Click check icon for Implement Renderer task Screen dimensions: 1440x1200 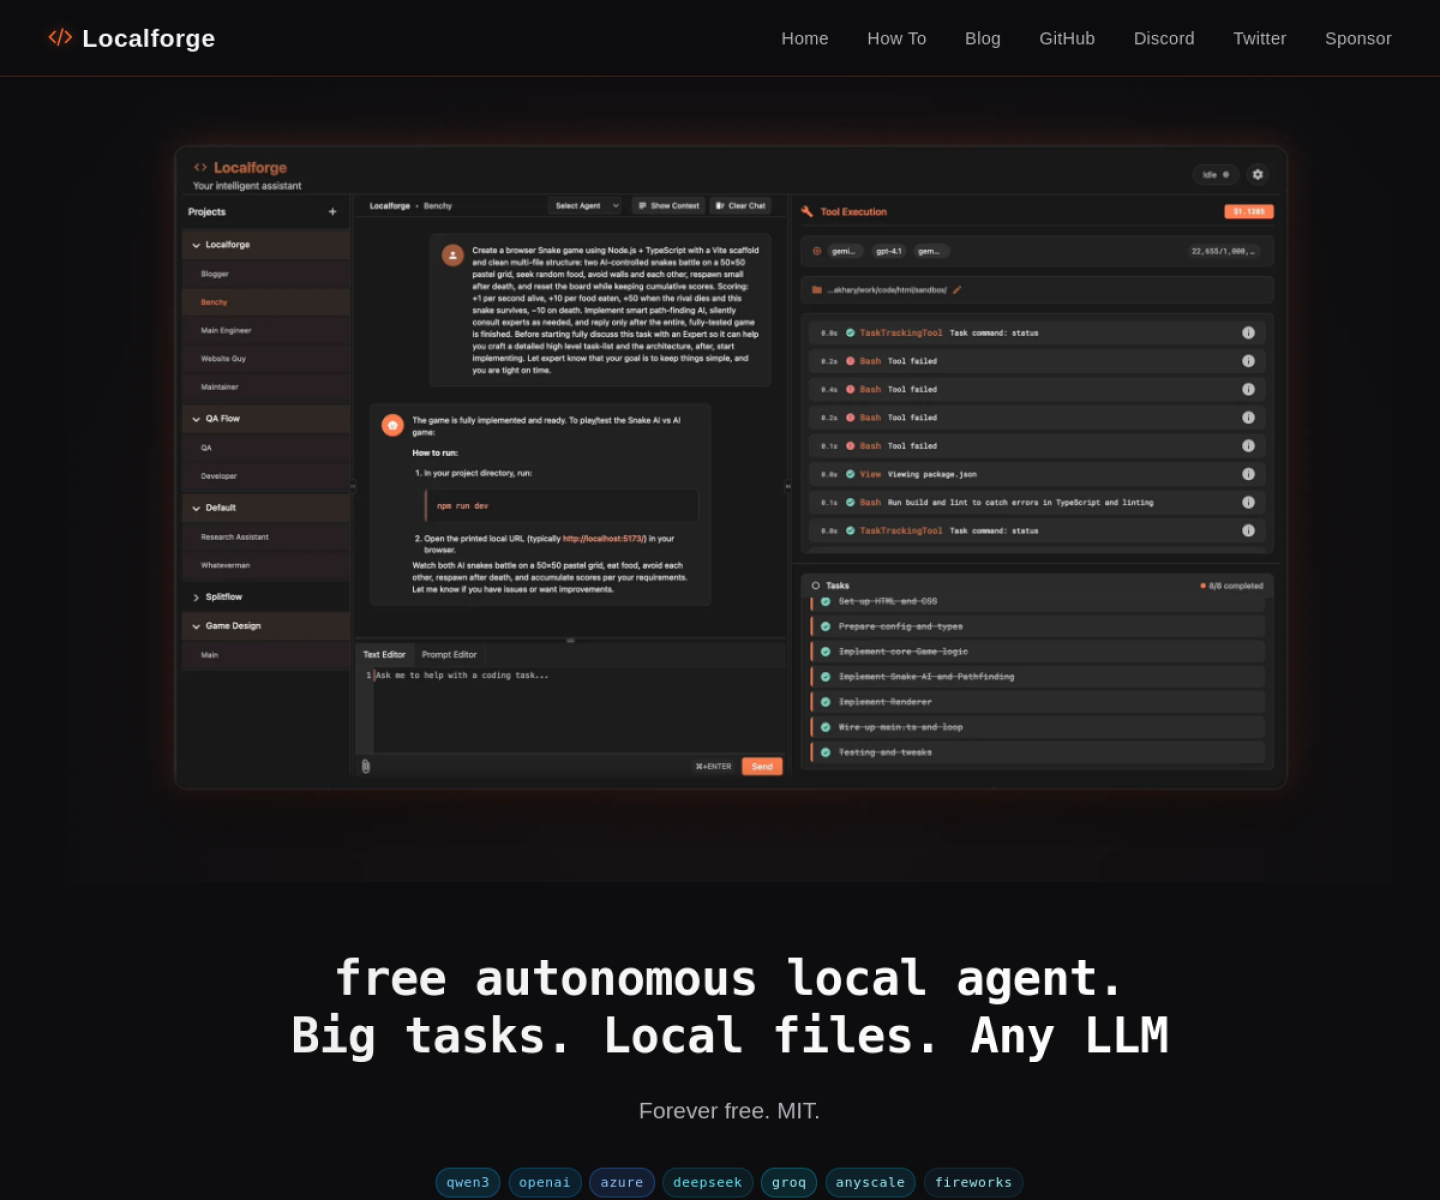click(826, 702)
